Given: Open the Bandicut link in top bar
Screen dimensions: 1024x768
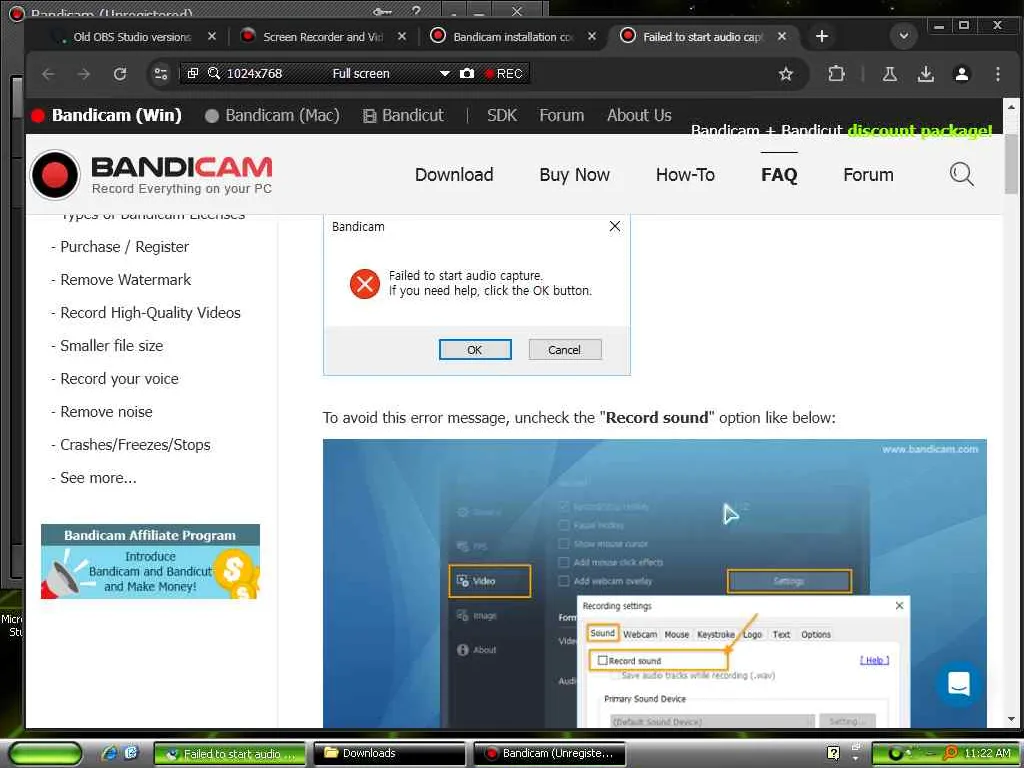Looking at the screenshot, I should tap(404, 116).
